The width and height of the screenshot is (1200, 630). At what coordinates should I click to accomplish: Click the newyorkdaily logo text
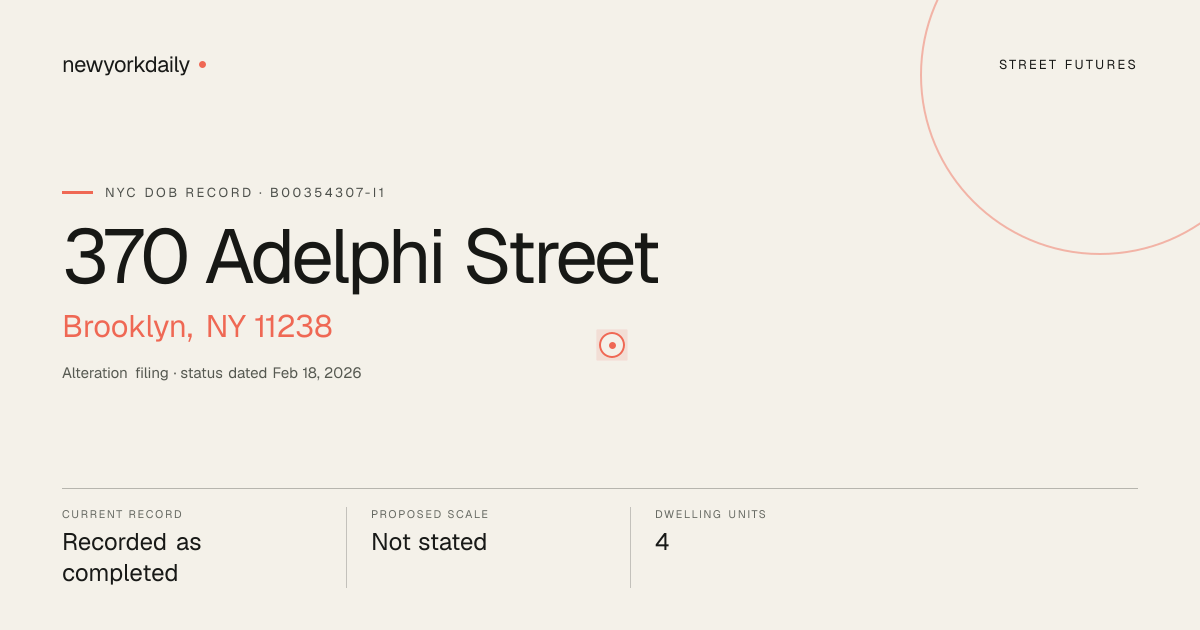[126, 65]
